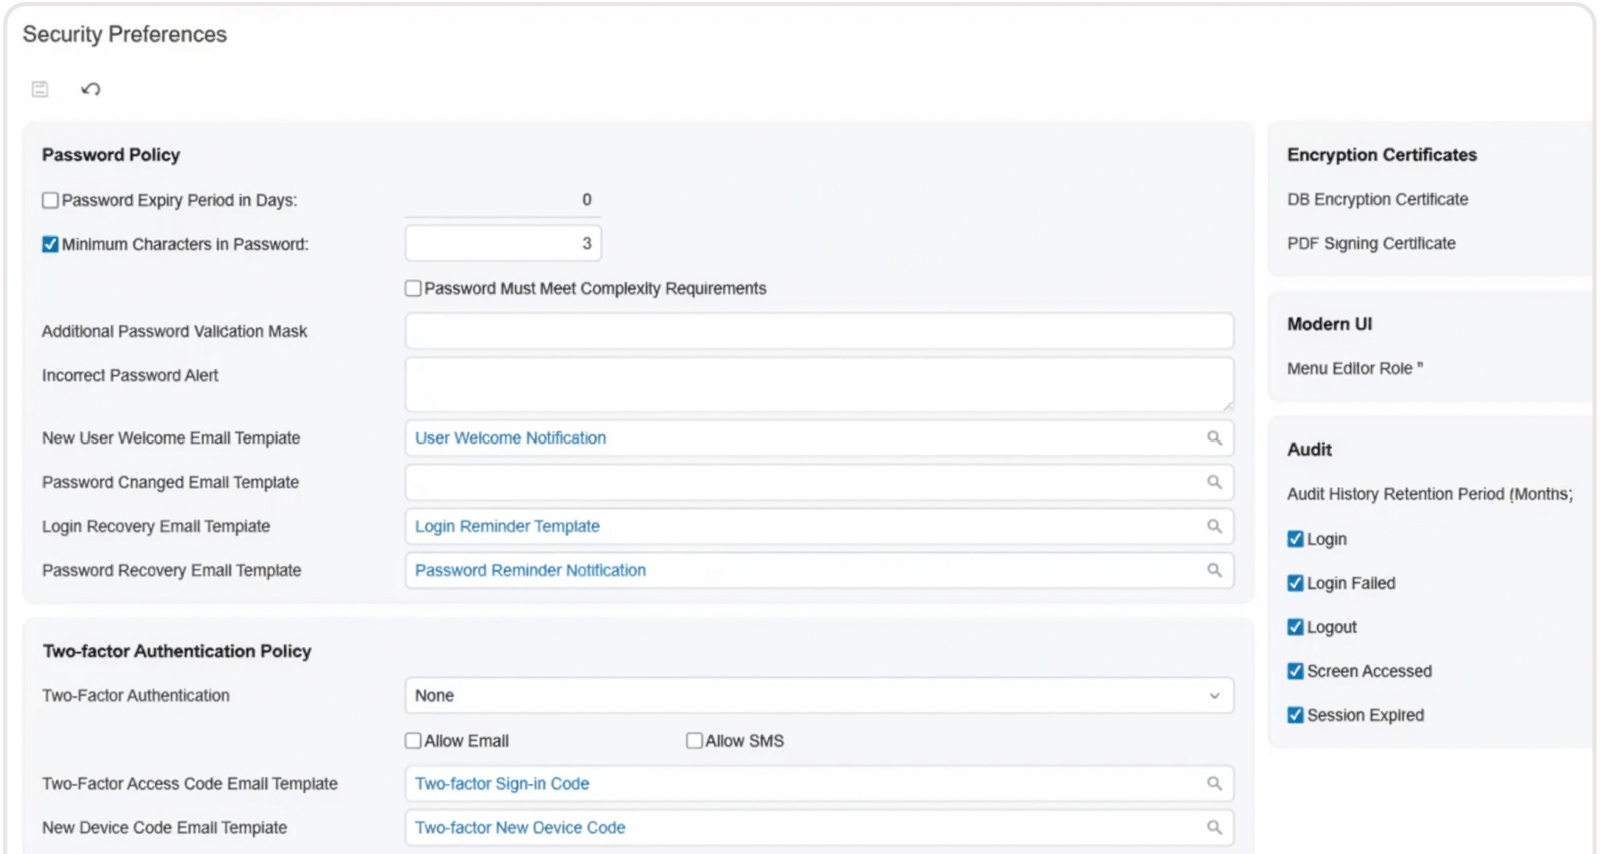
Task: Open lookup for New User Welcome Email Template
Action: pos(1214,438)
